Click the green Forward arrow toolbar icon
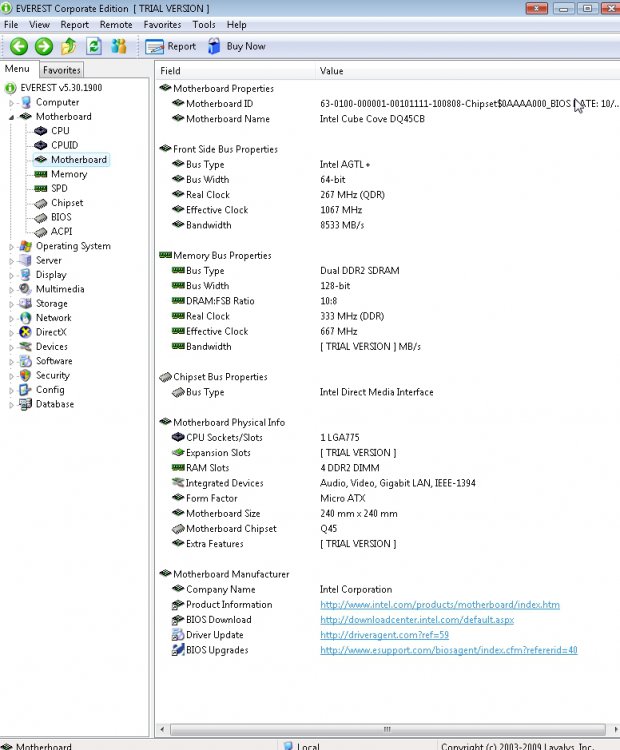Image resolution: width=620 pixels, height=750 pixels. point(44,46)
